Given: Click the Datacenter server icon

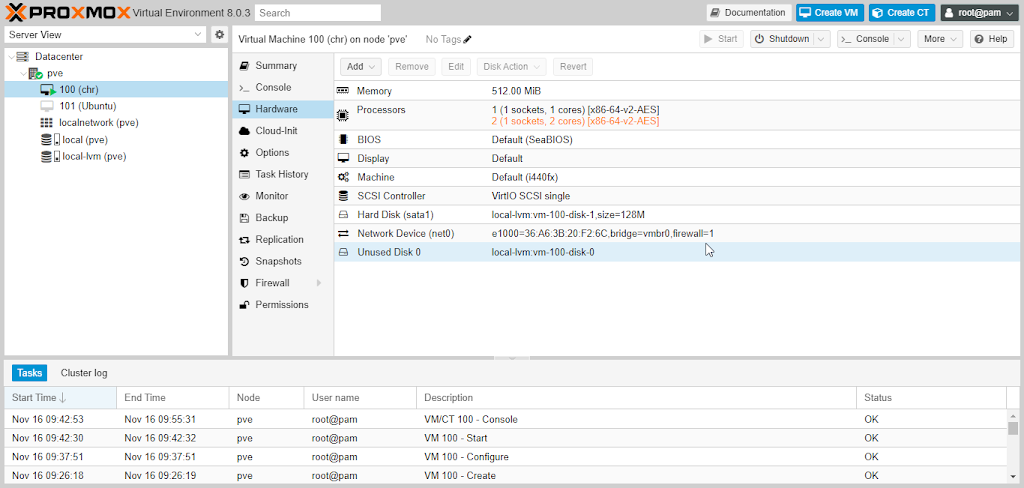Looking at the screenshot, I should point(23,57).
